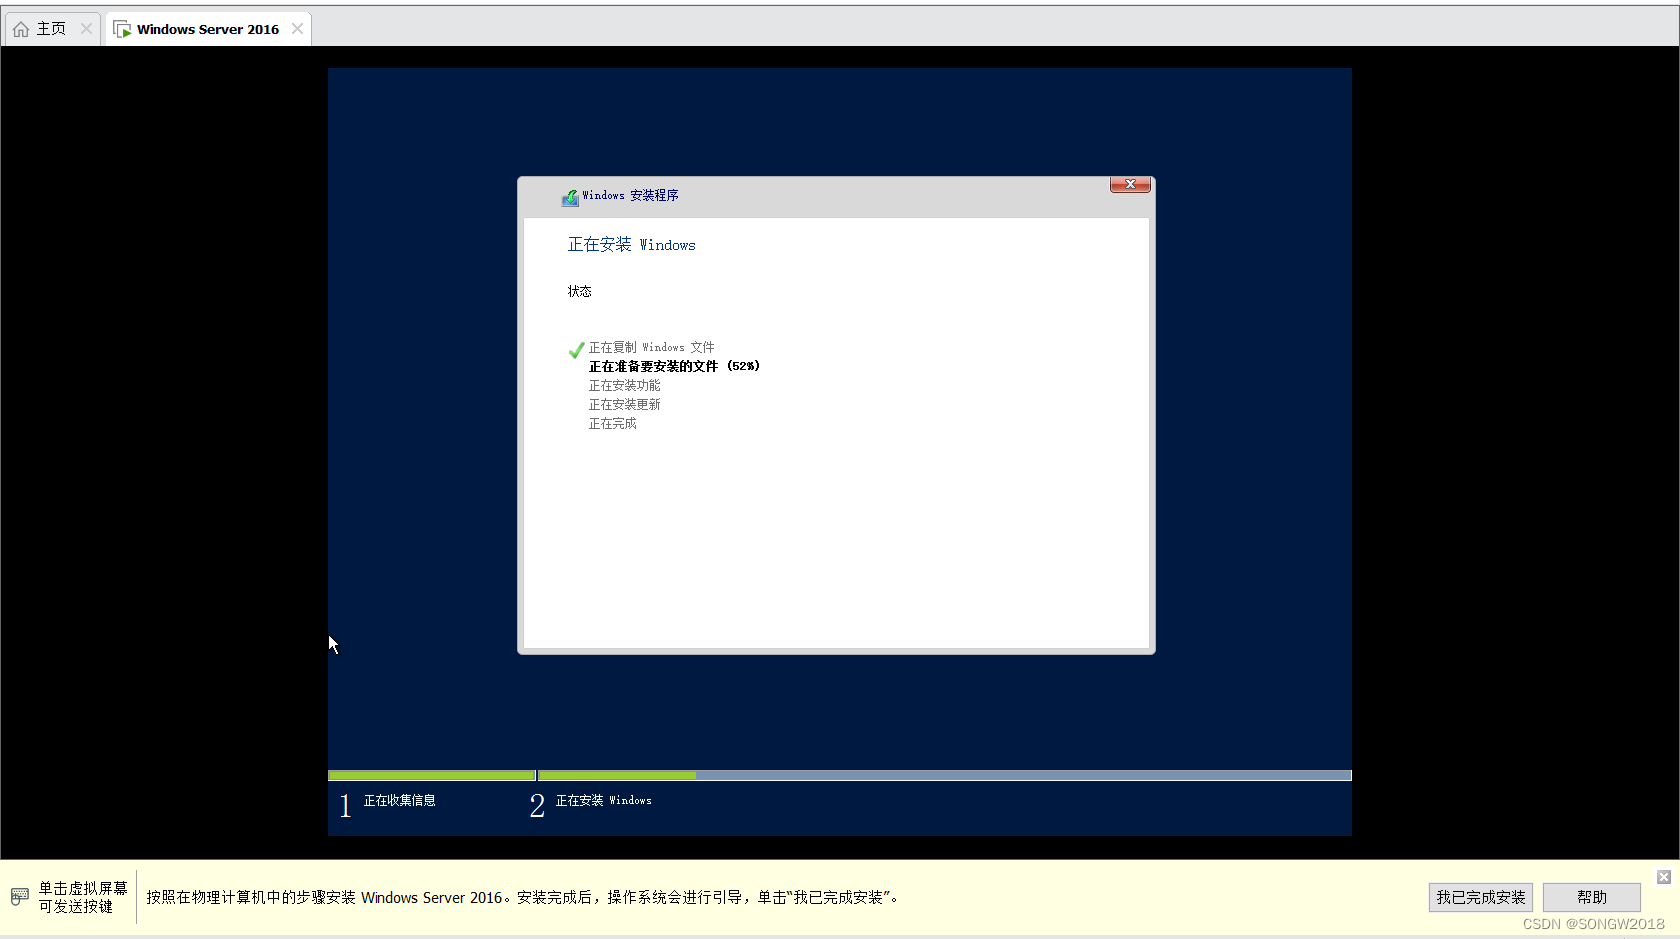
Task: Open 帮助 help button
Action: pos(1592,897)
